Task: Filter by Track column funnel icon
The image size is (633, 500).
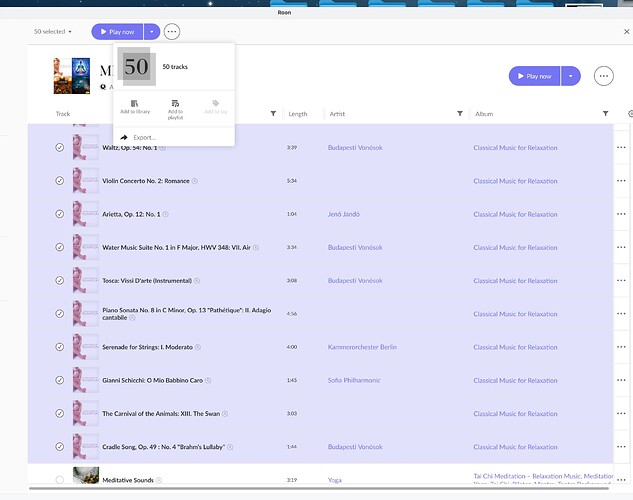Action: click(x=273, y=114)
